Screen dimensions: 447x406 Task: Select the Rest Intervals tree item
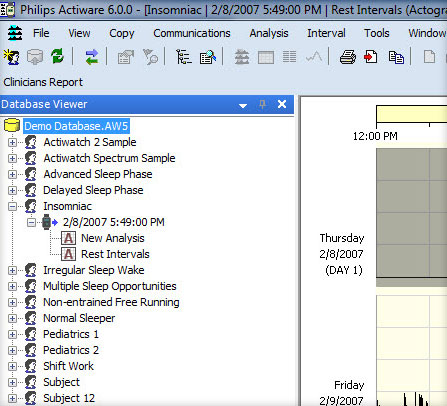pyautogui.click(x=115, y=254)
